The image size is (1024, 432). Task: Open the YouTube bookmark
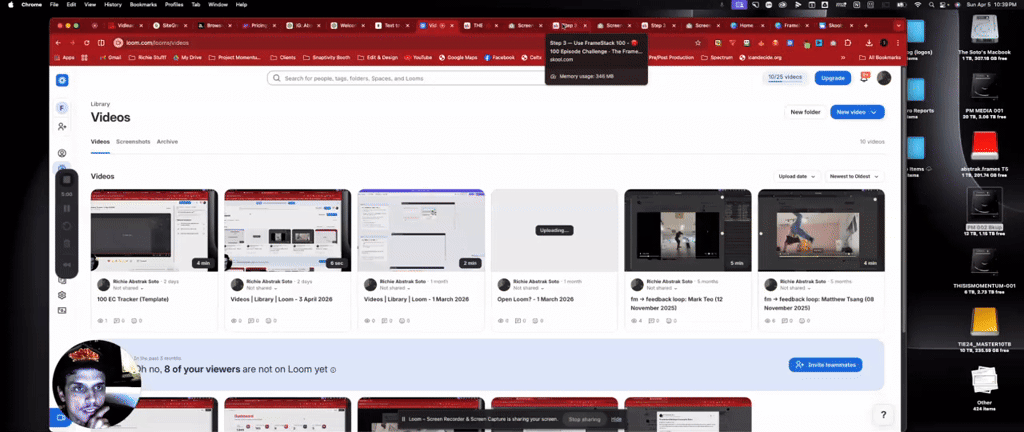(418, 57)
